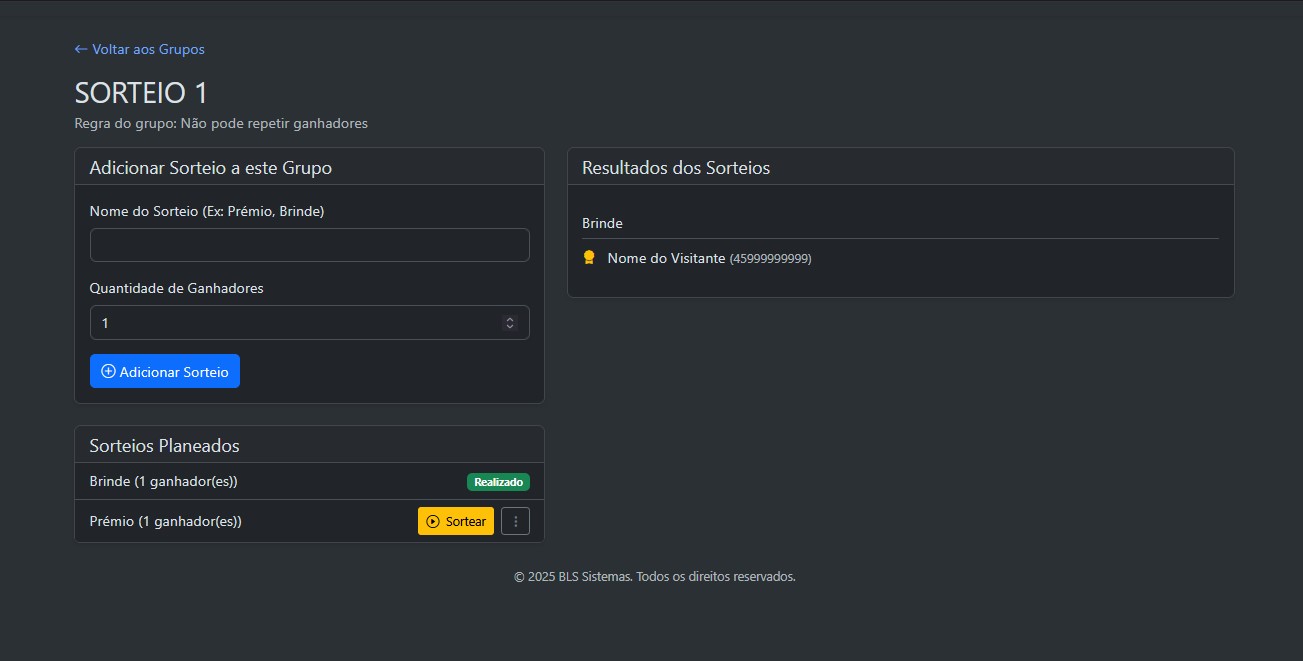Click the plus-circle icon on Adicionar Sorteio
1303x661 pixels.
(109, 371)
